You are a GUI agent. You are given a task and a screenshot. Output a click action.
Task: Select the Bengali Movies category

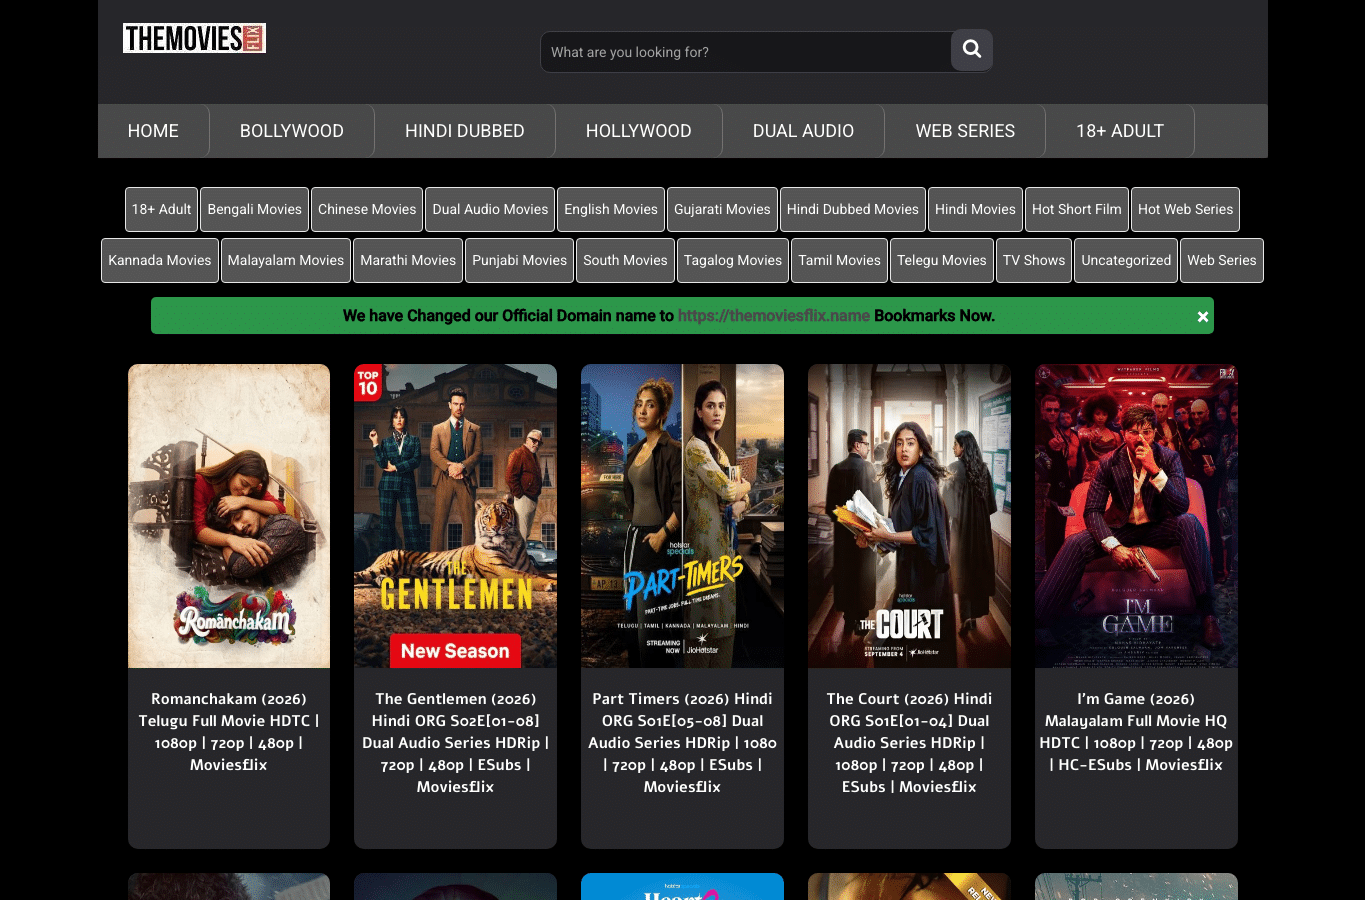254,209
